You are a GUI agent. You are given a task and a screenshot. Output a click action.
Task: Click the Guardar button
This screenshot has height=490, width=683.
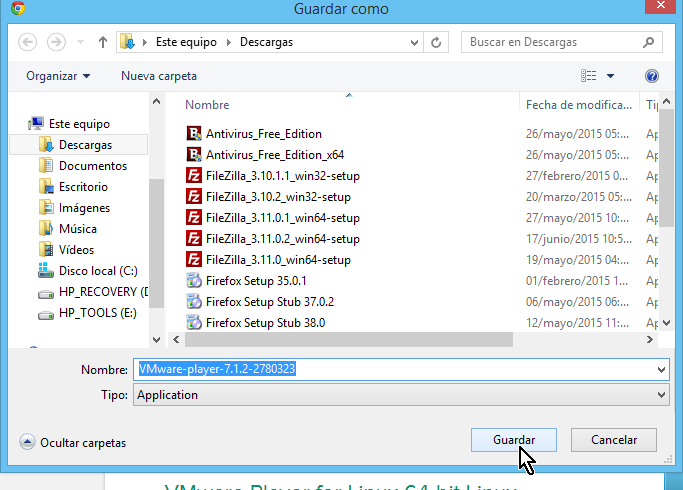[x=514, y=440]
